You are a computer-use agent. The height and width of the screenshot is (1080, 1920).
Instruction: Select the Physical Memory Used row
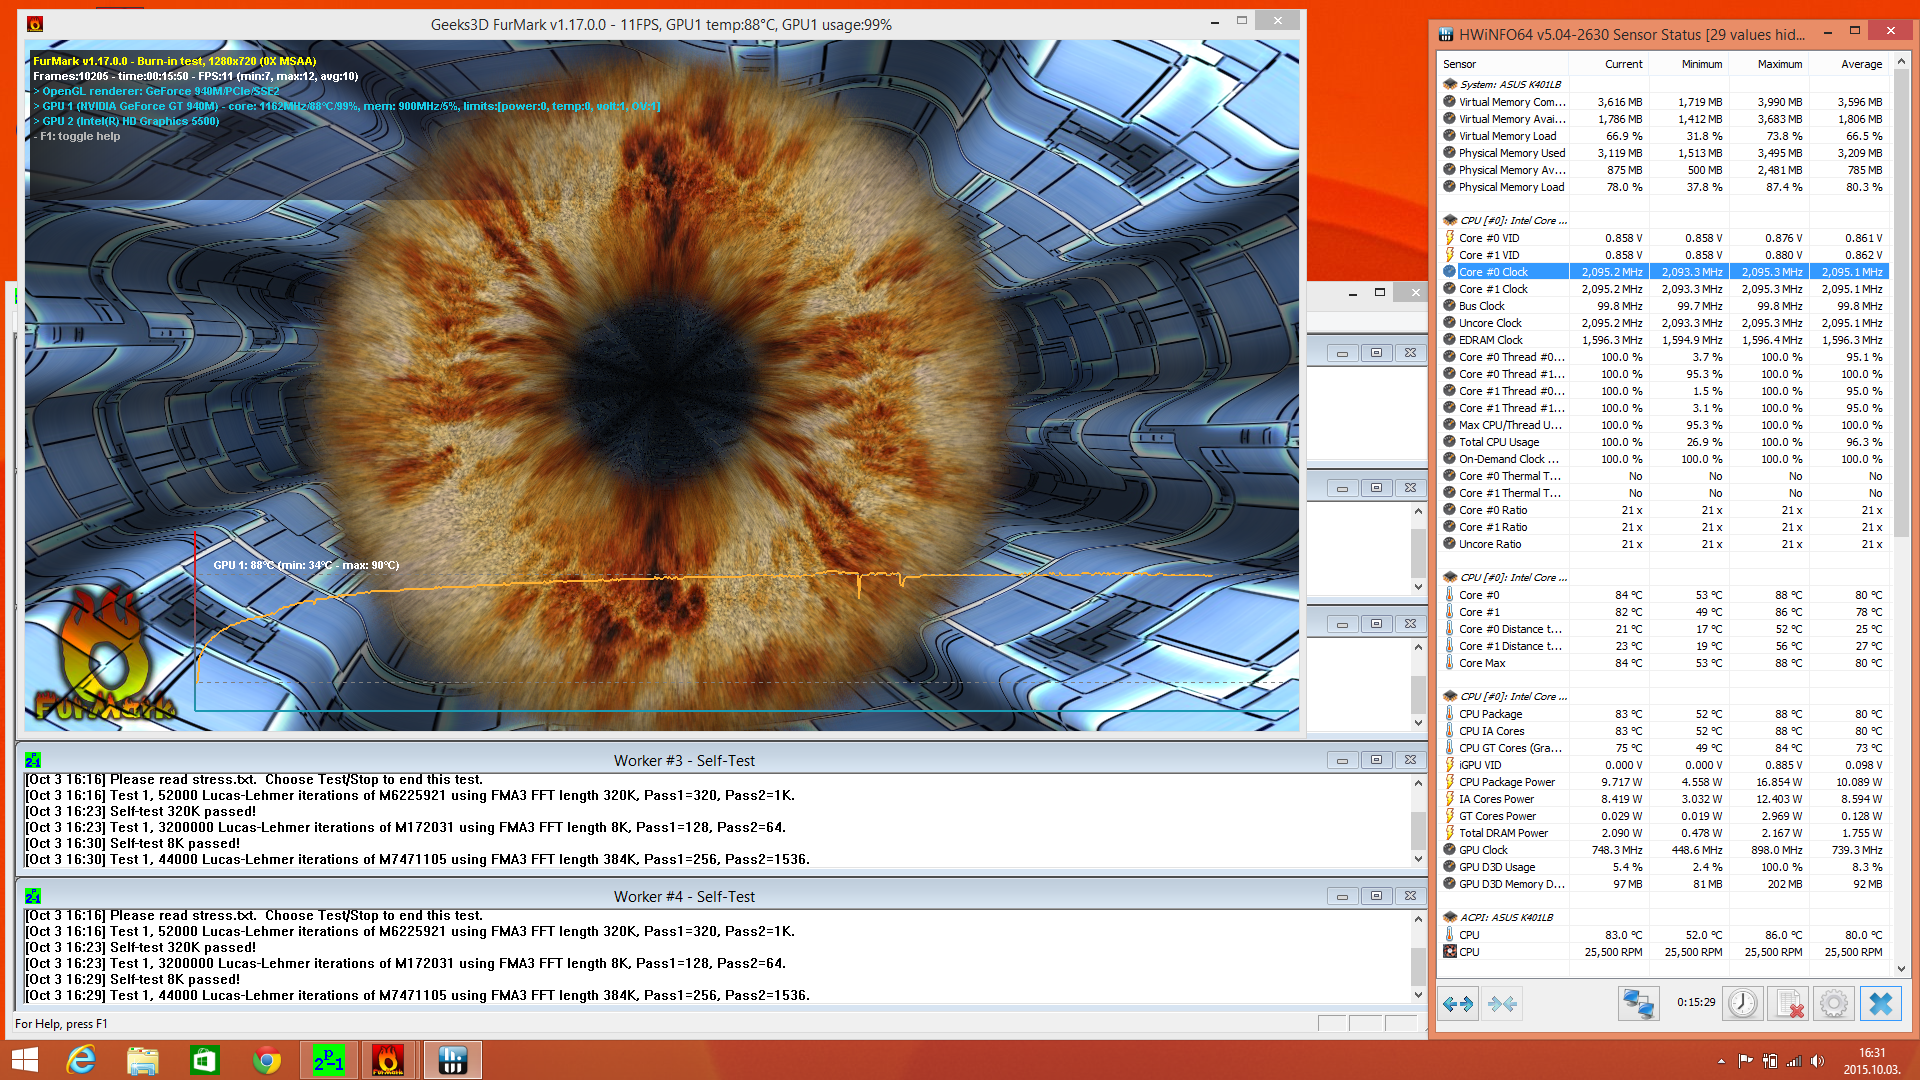click(1664, 153)
